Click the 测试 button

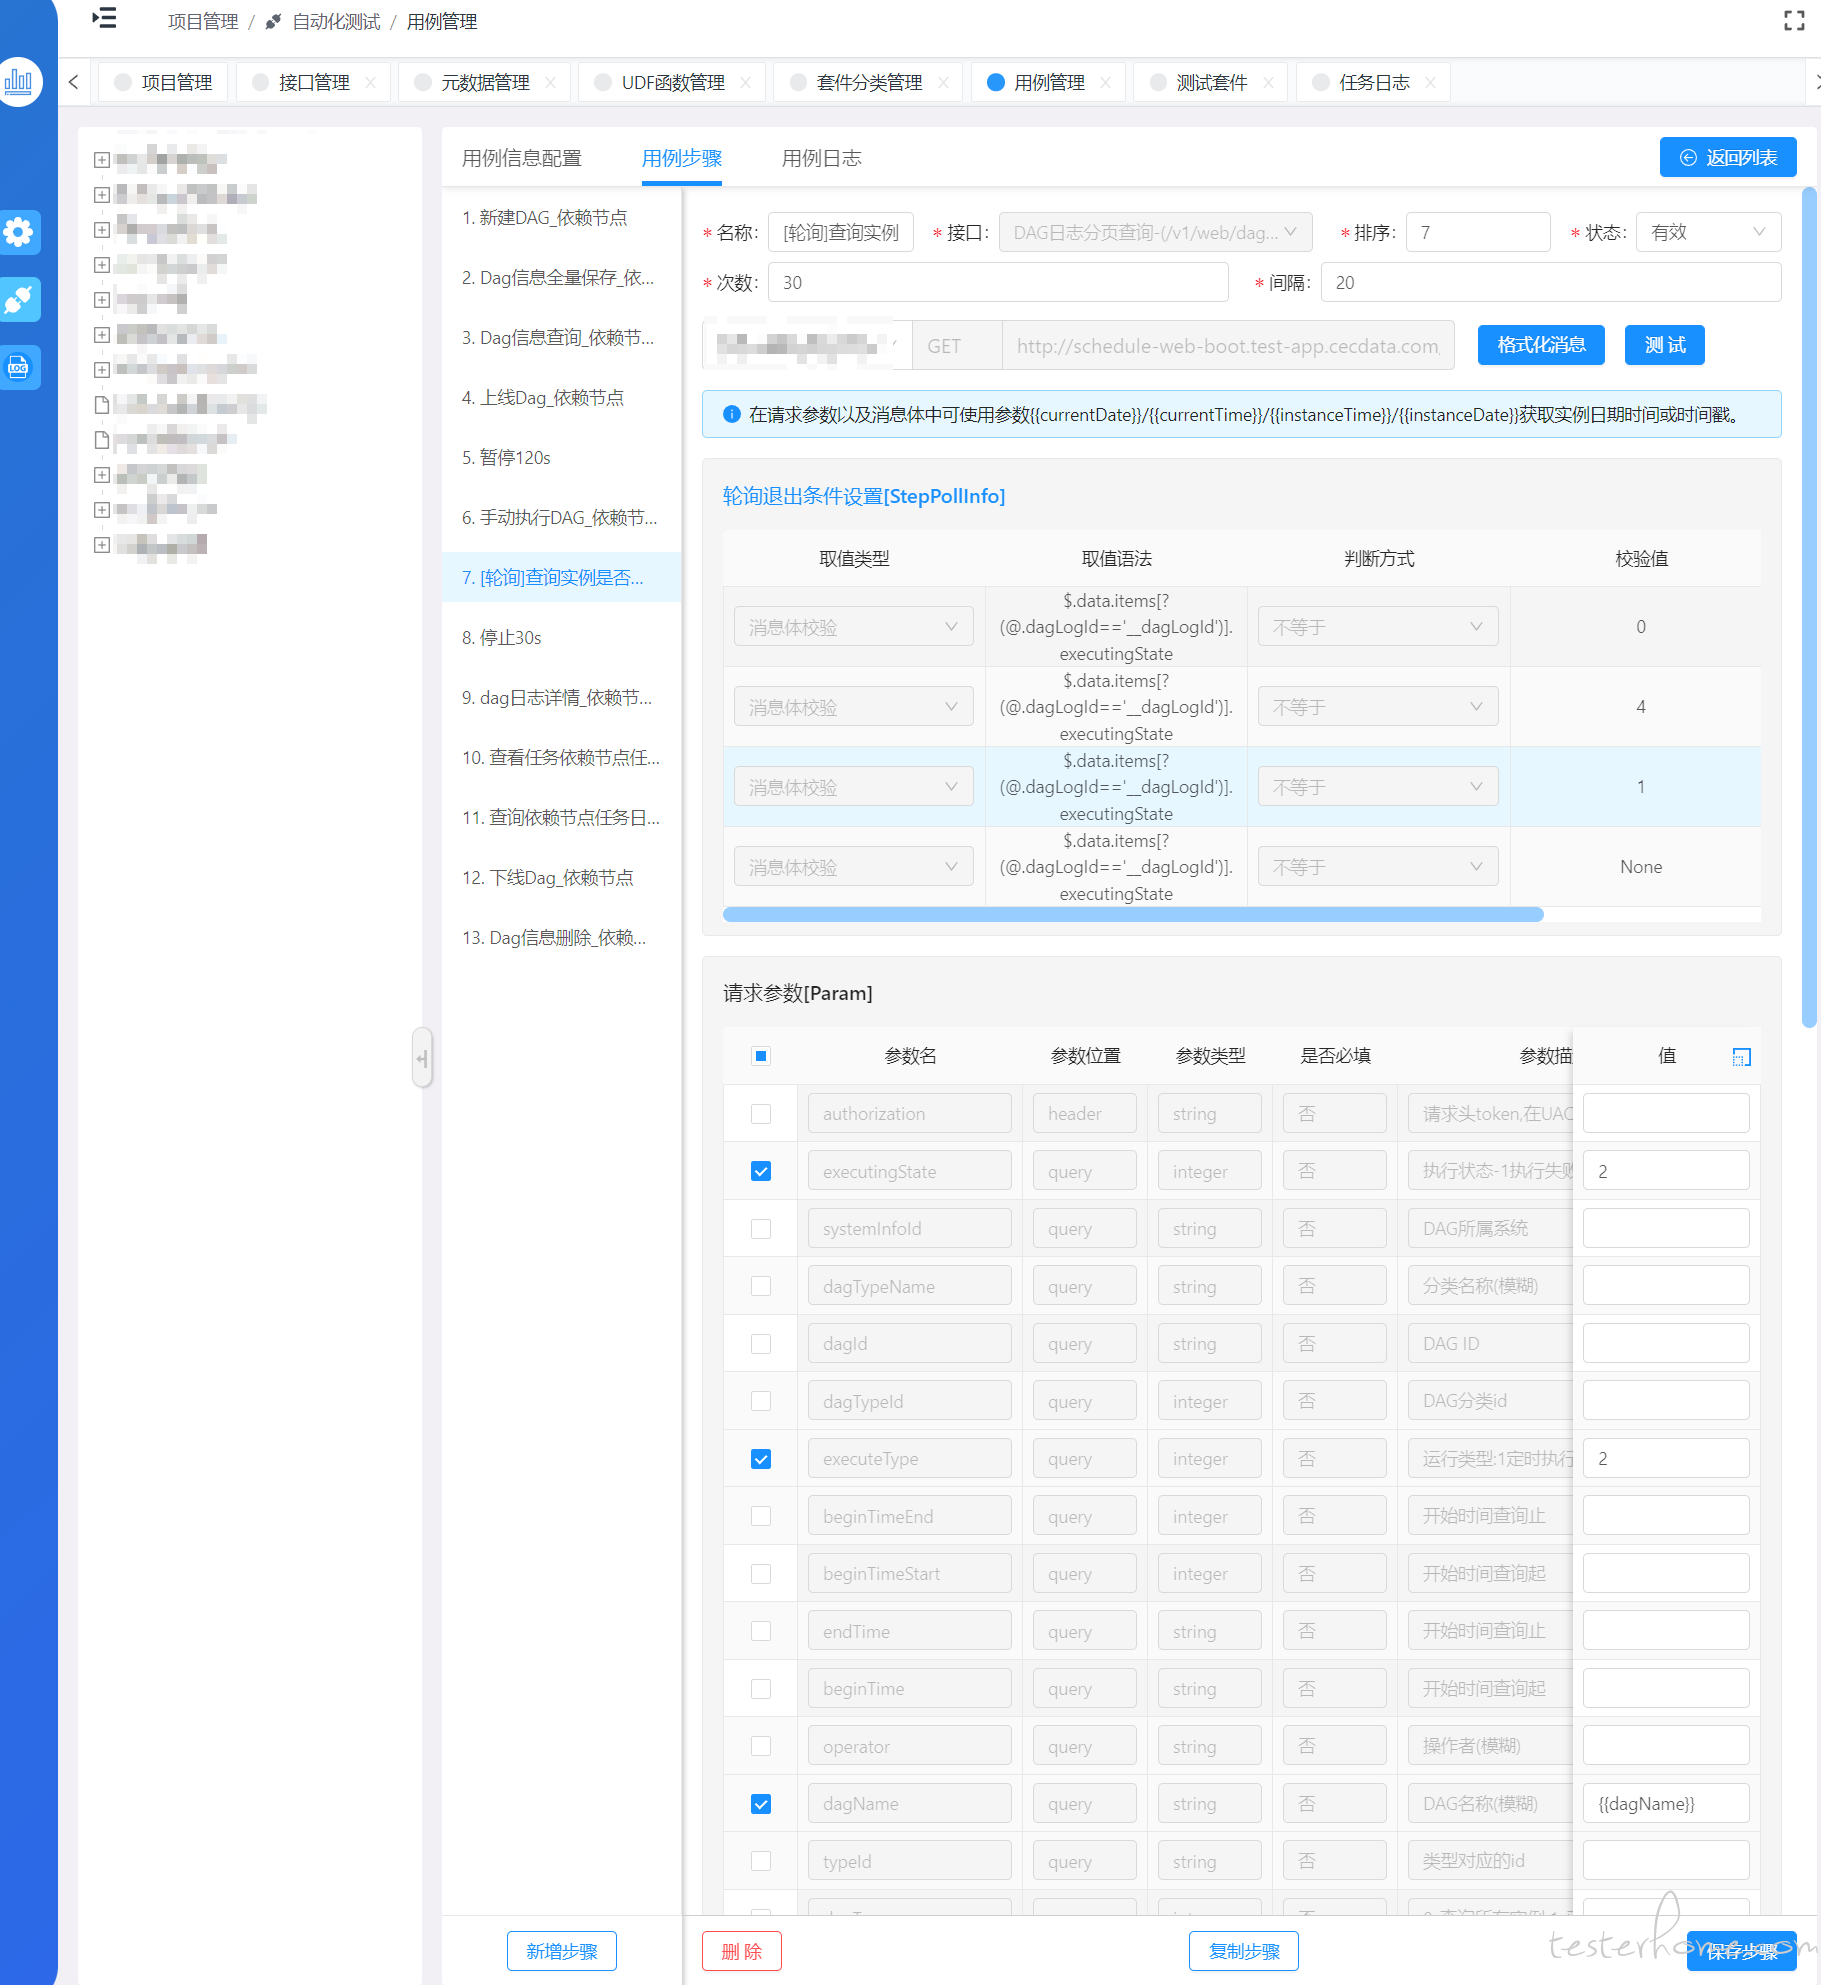(x=1665, y=345)
